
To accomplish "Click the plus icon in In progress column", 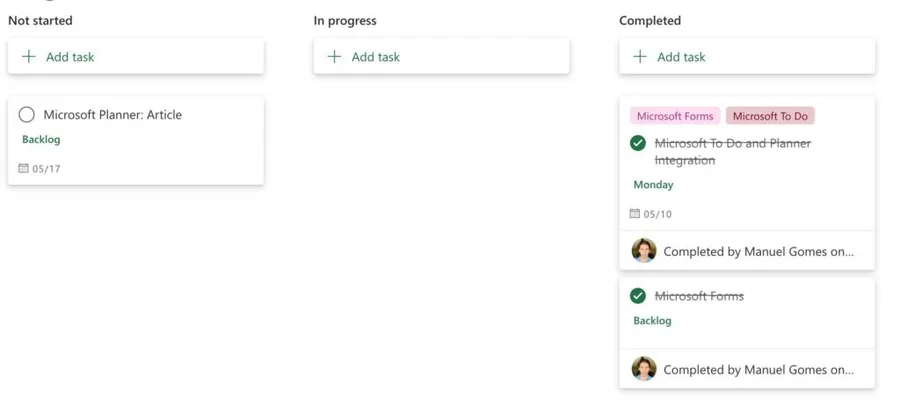I will [334, 57].
